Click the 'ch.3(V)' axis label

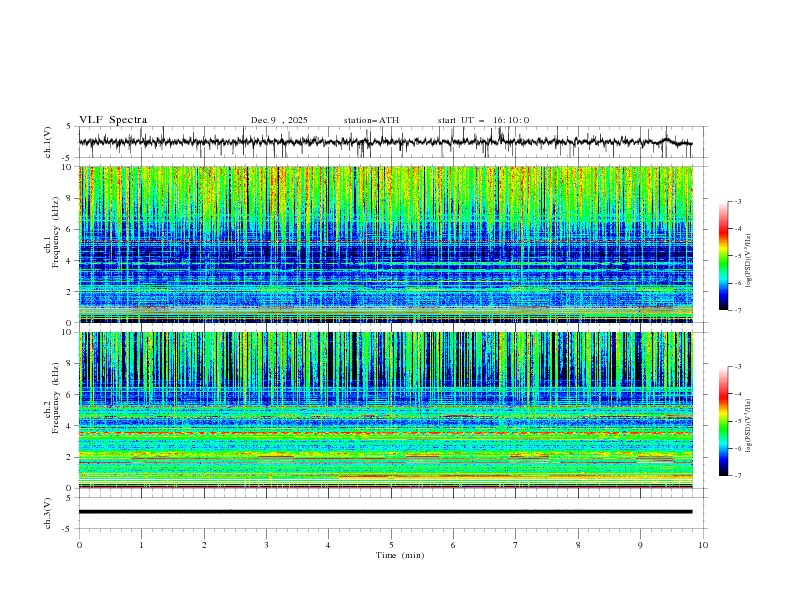point(48,513)
